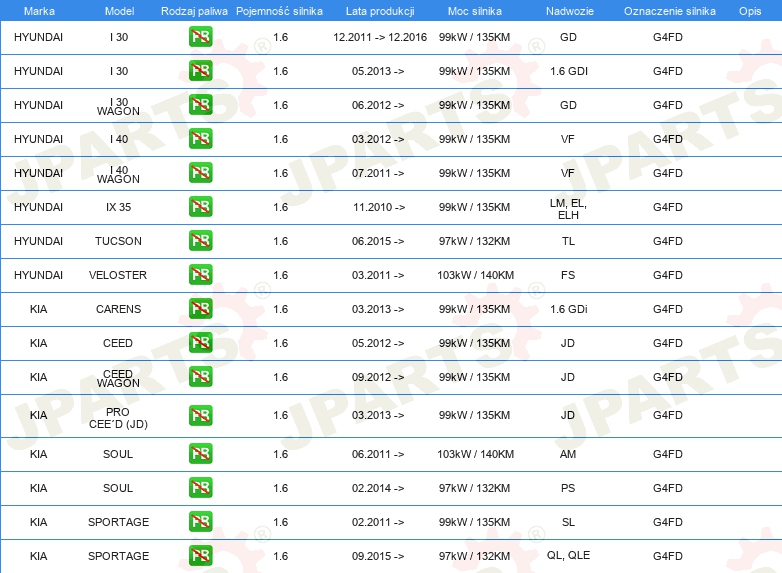Select the VELOSTER model cell
782x573 pixels.
[x=118, y=275]
